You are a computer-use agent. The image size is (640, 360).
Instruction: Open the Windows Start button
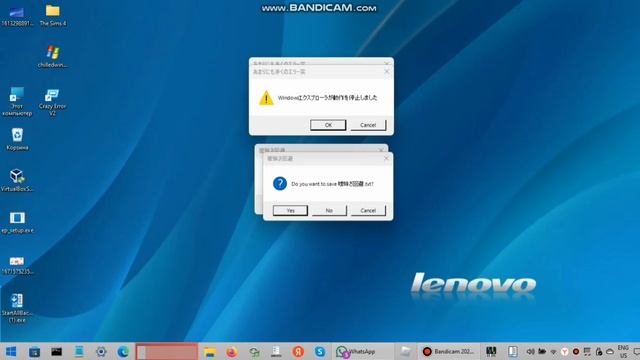click(x=11, y=351)
